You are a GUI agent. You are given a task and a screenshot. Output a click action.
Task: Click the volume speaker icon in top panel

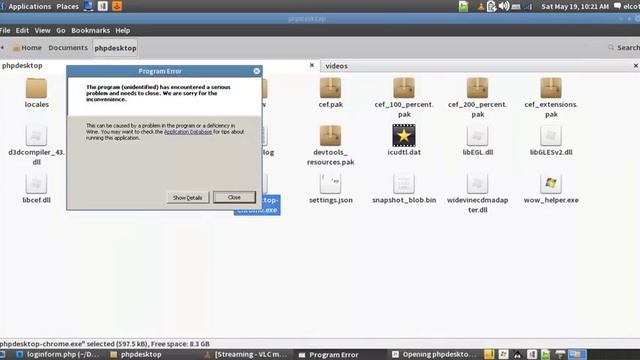[x=504, y=6]
